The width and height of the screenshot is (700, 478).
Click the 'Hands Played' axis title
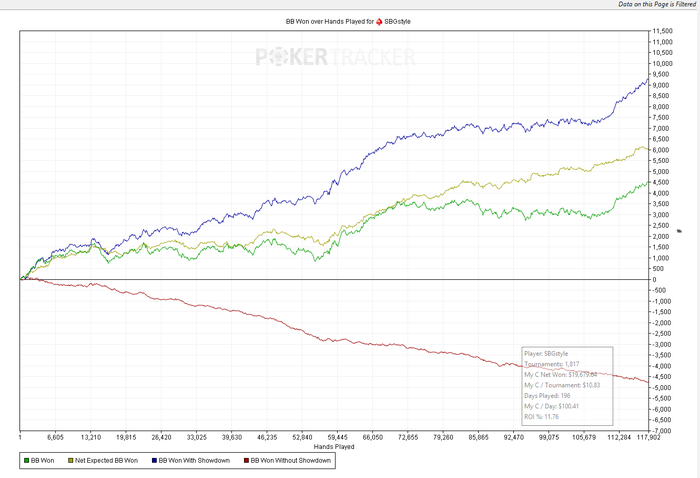(334, 446)
